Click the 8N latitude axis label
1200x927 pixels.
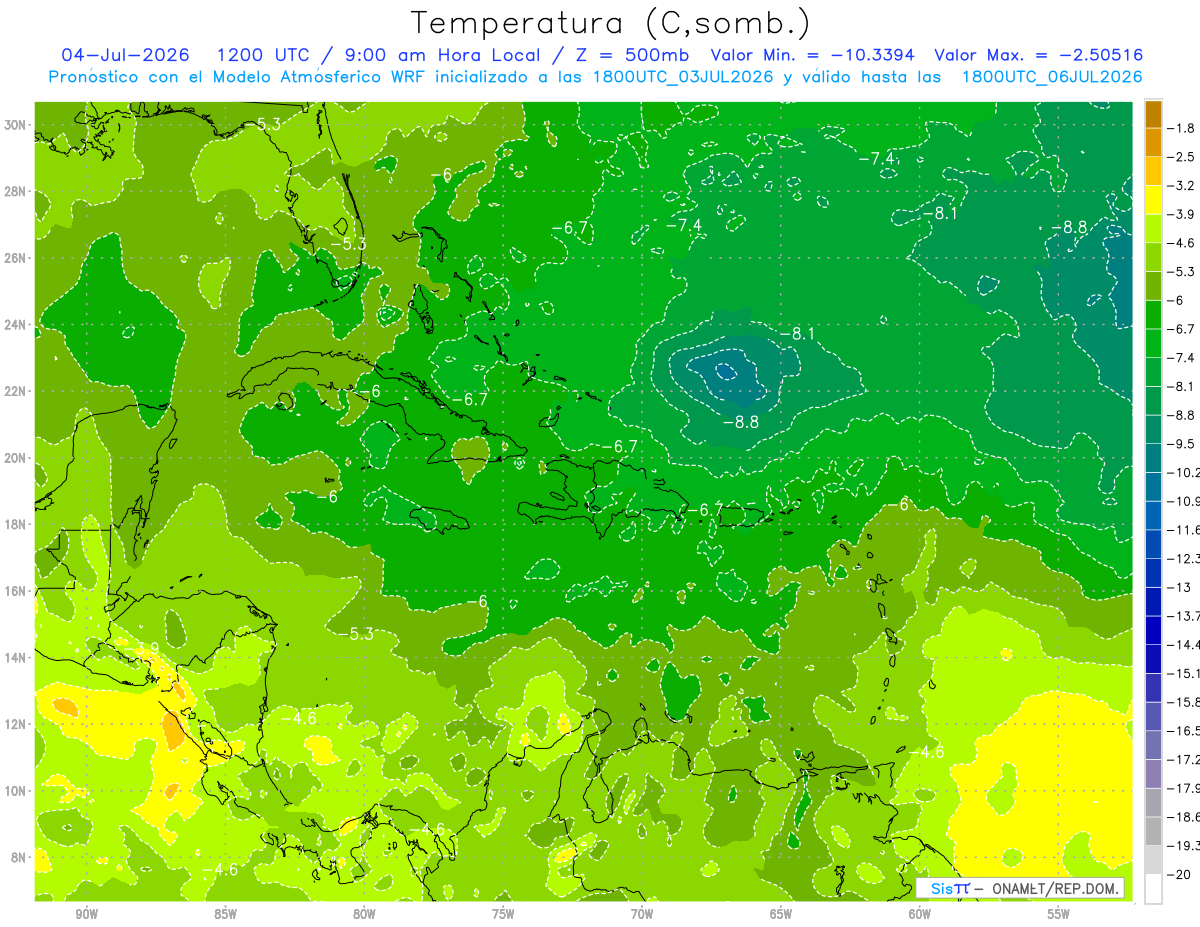[20, 857]
